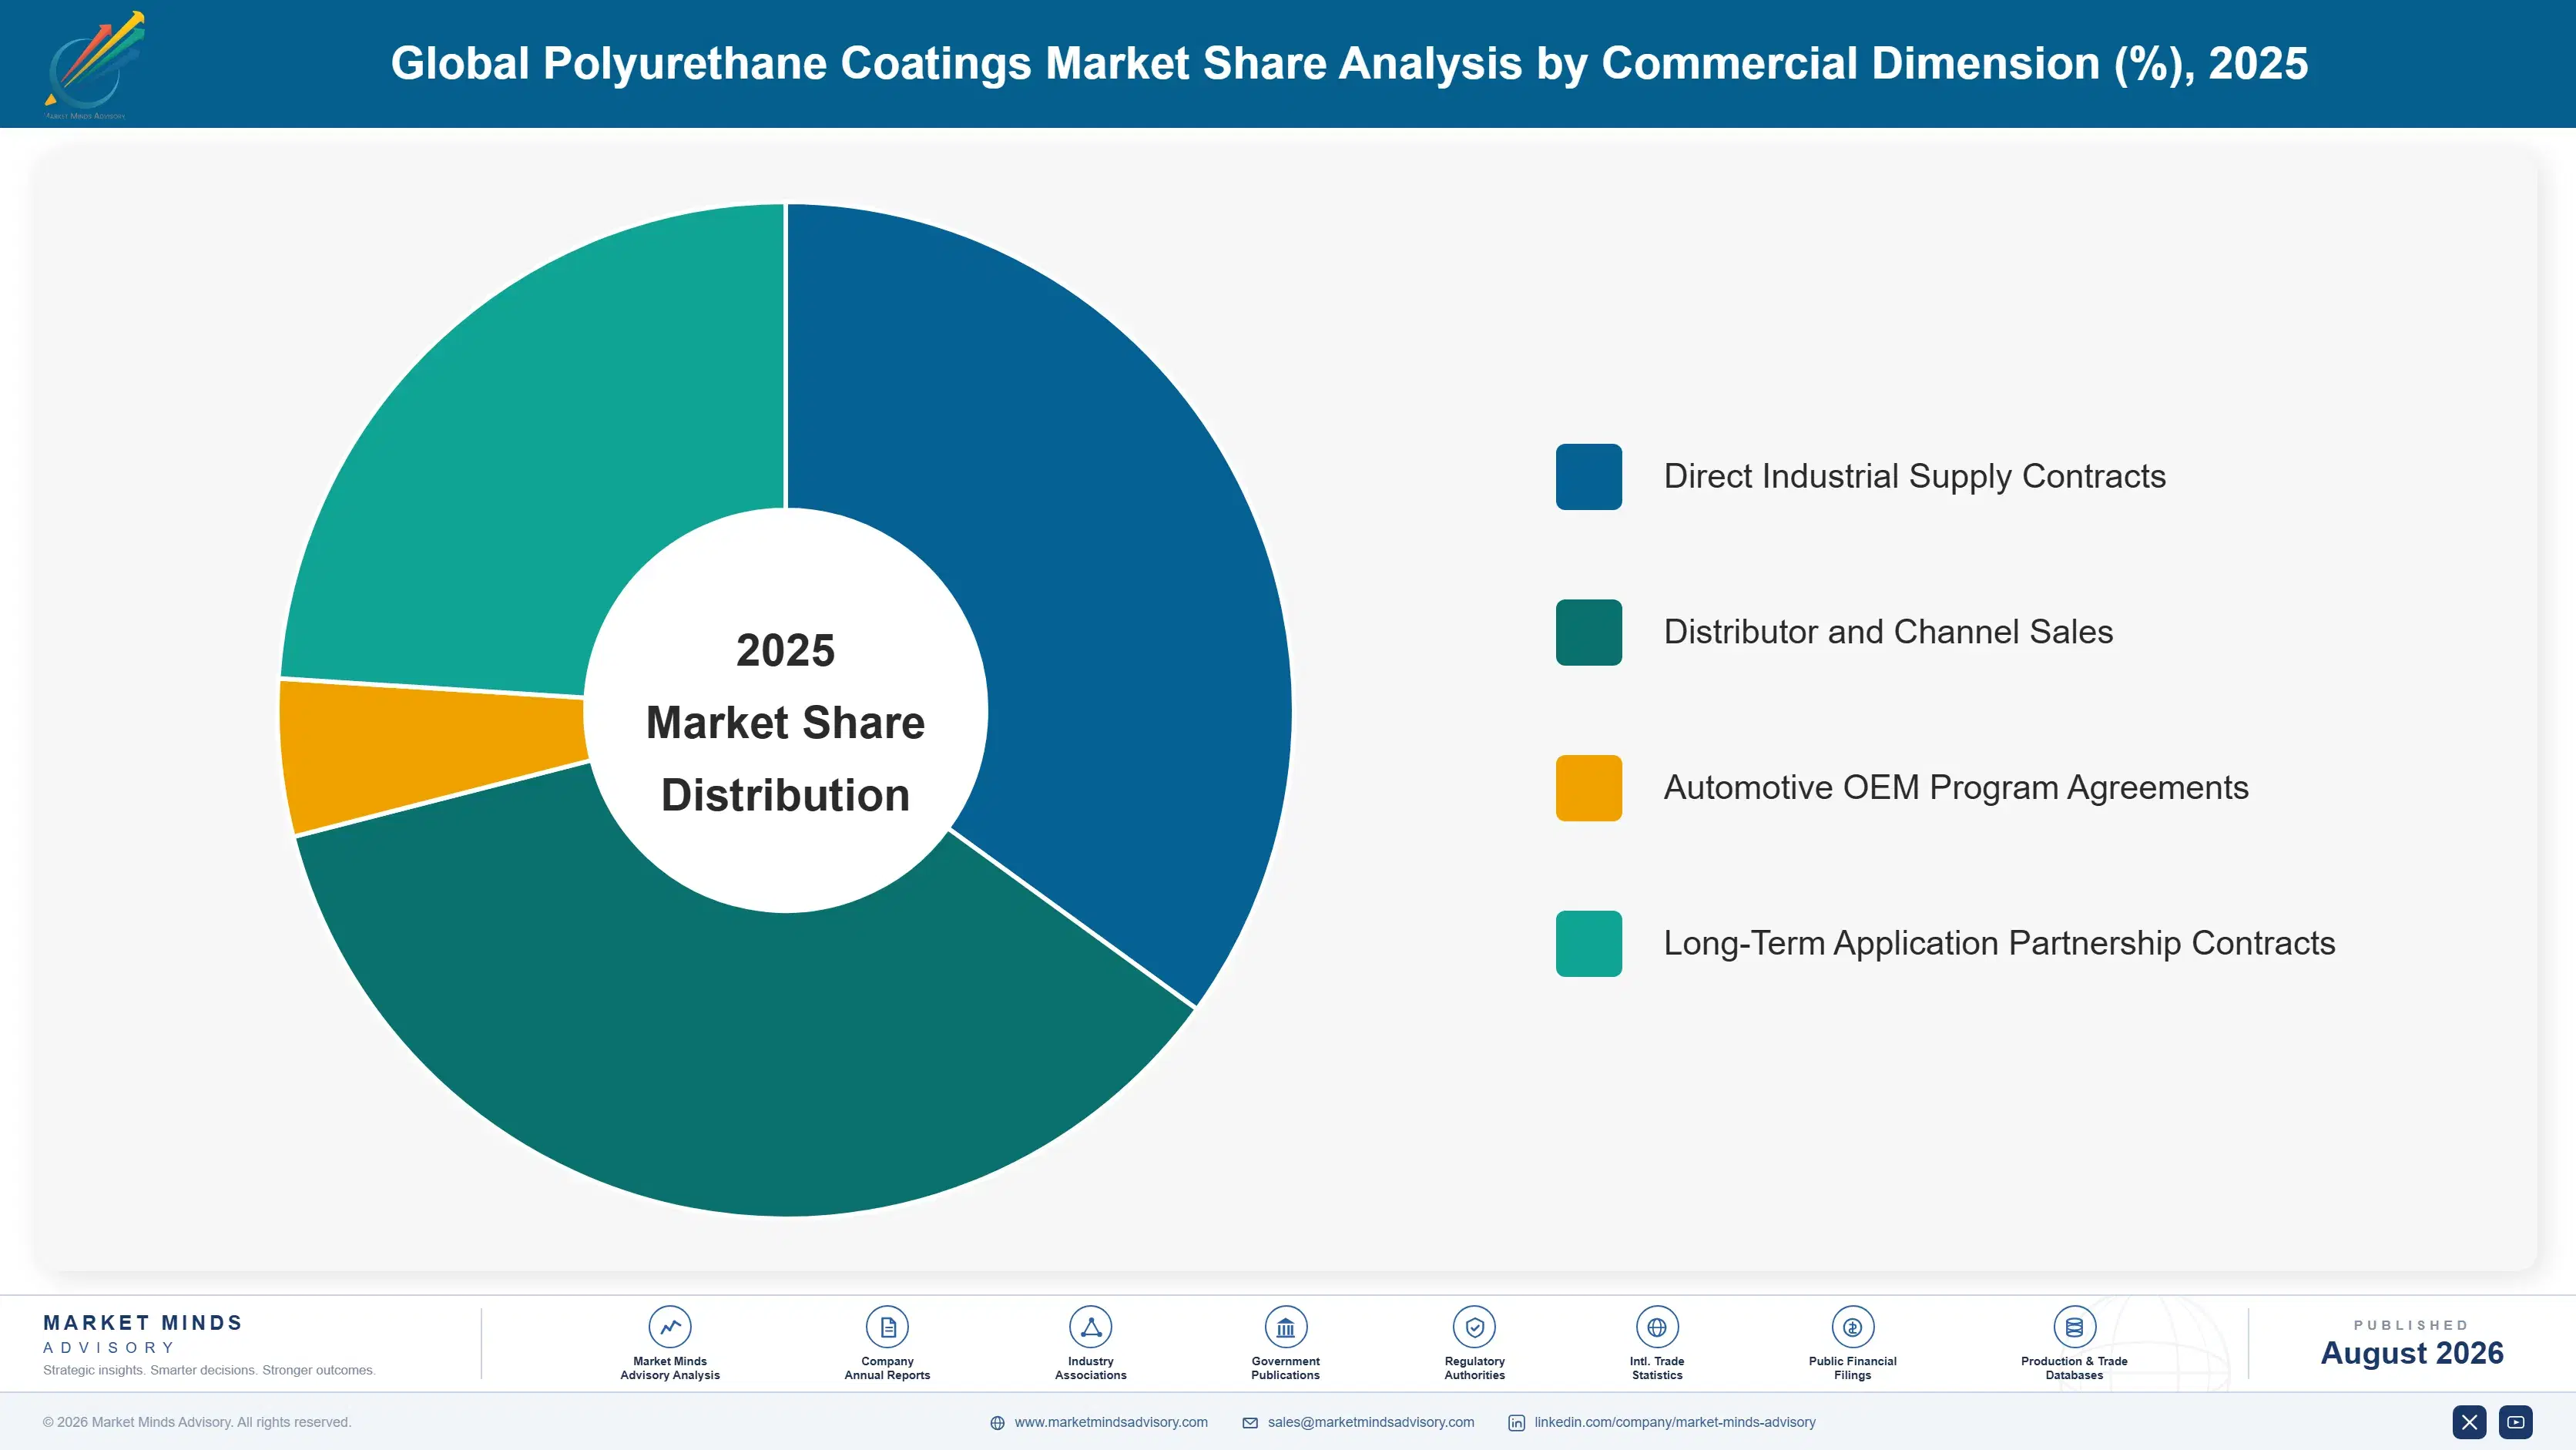The image size is (2576, 1450).
Task: Click the teal Long-Term Application Partnership Contracts swatch
Action: (1589, 943)
